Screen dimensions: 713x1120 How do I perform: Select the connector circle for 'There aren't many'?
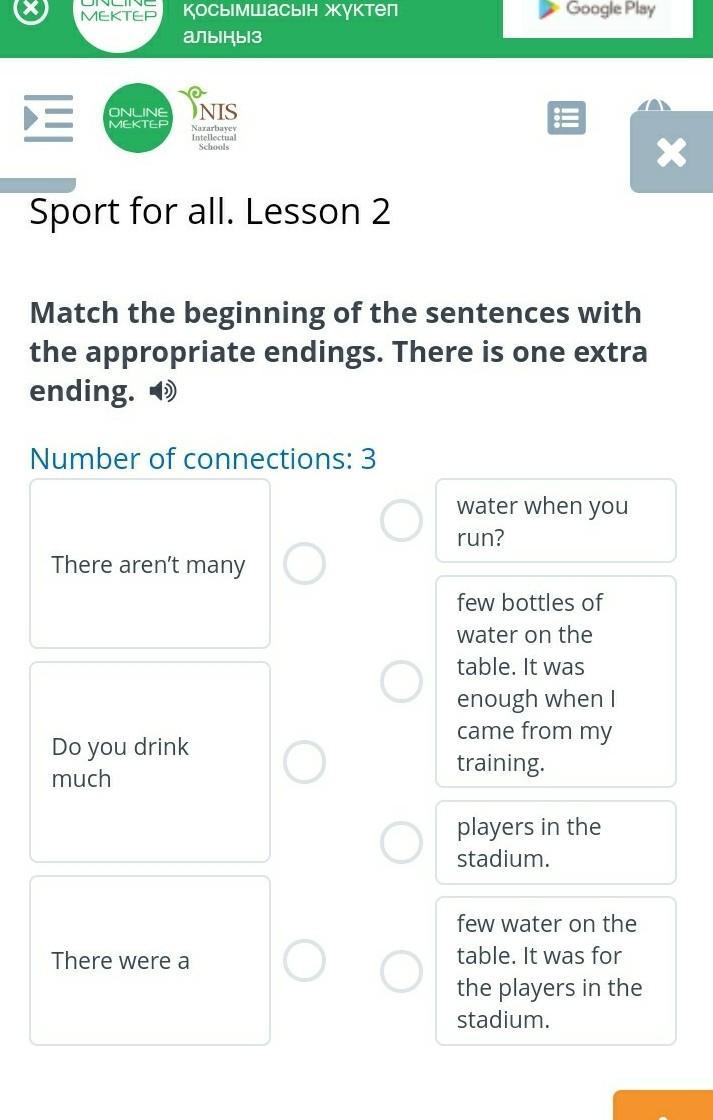pyautogui.click(x=304, y=564)
